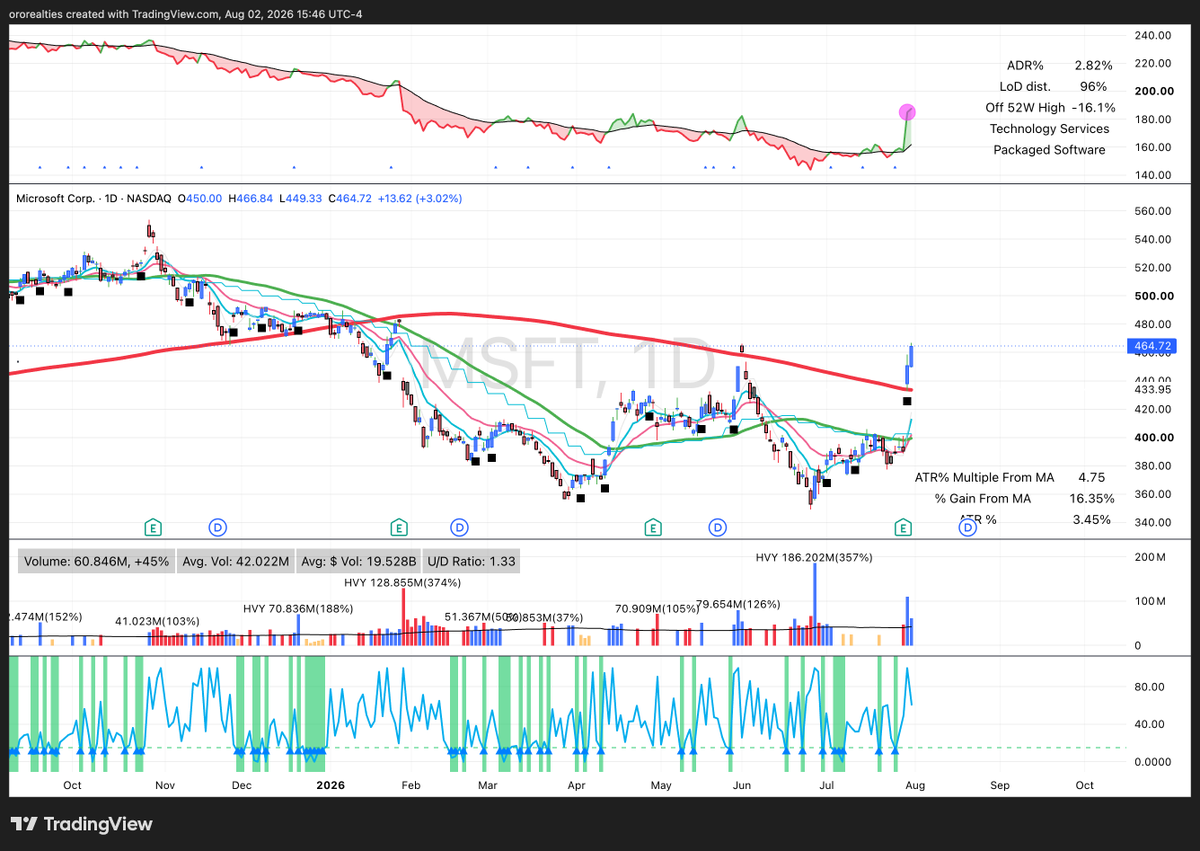1200x851 pixels.
Task: Click the 2026 label on the time axis
Action: 330,785
